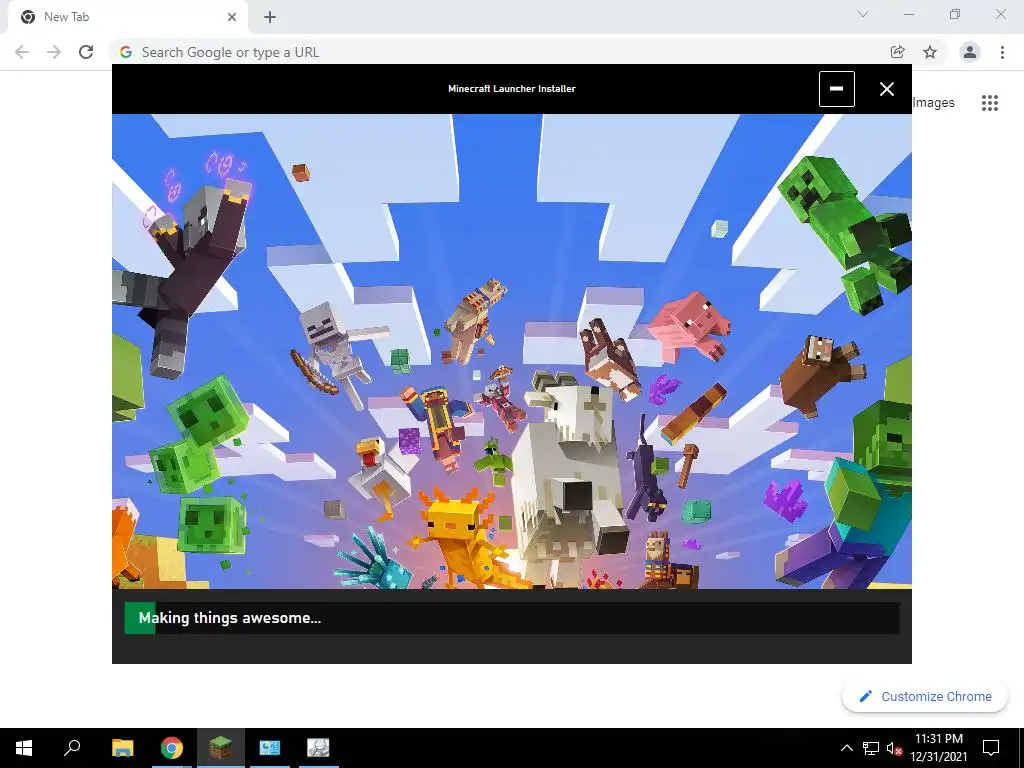Open the tab search chevron
This screenshot has width=1024, height=768.
coord(863,14)
